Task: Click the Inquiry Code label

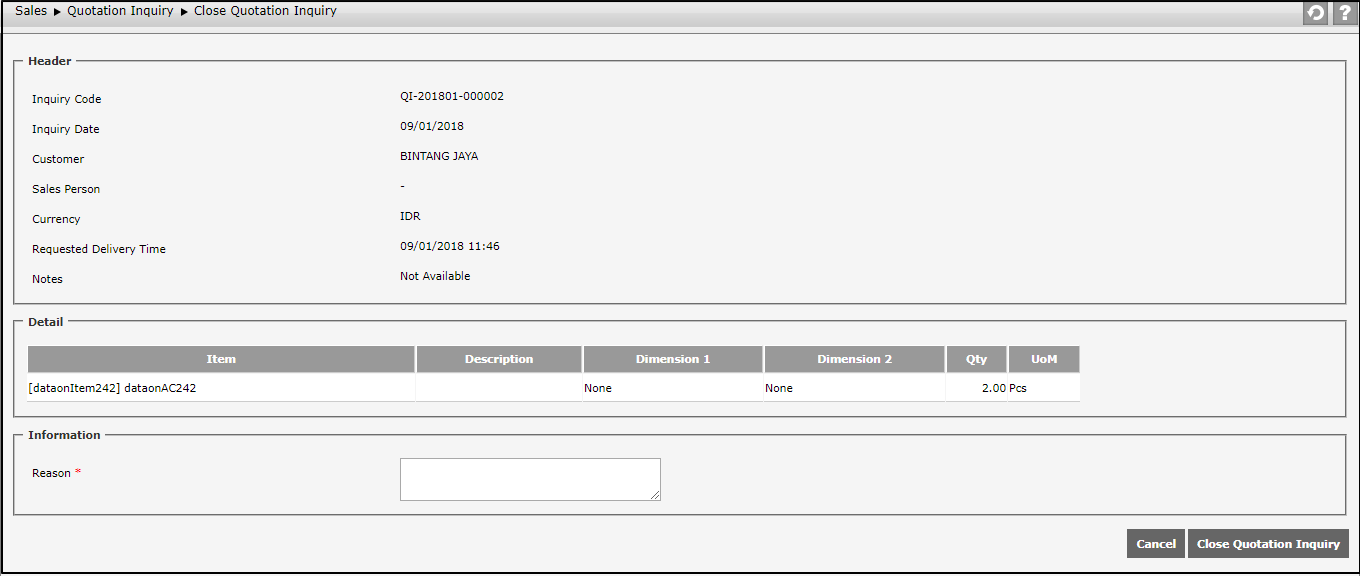Action: [x=67, y=99]
